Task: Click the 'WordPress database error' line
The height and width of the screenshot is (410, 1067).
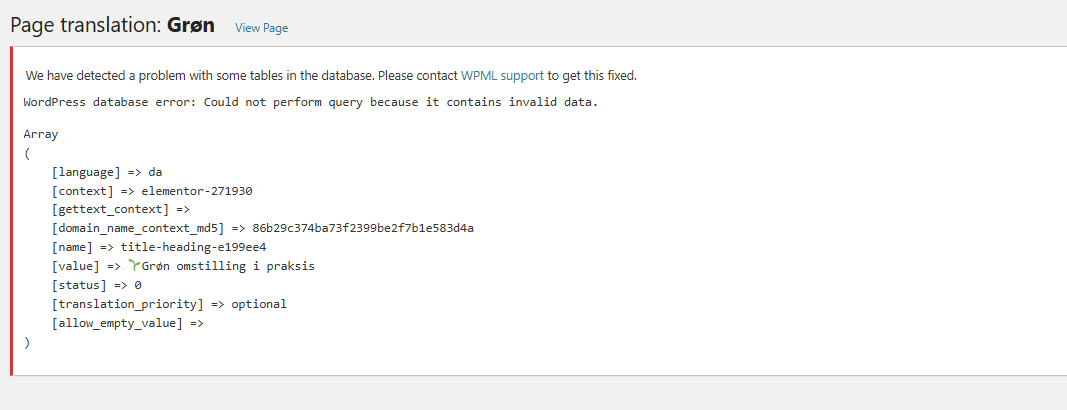Action: (310, 102)
